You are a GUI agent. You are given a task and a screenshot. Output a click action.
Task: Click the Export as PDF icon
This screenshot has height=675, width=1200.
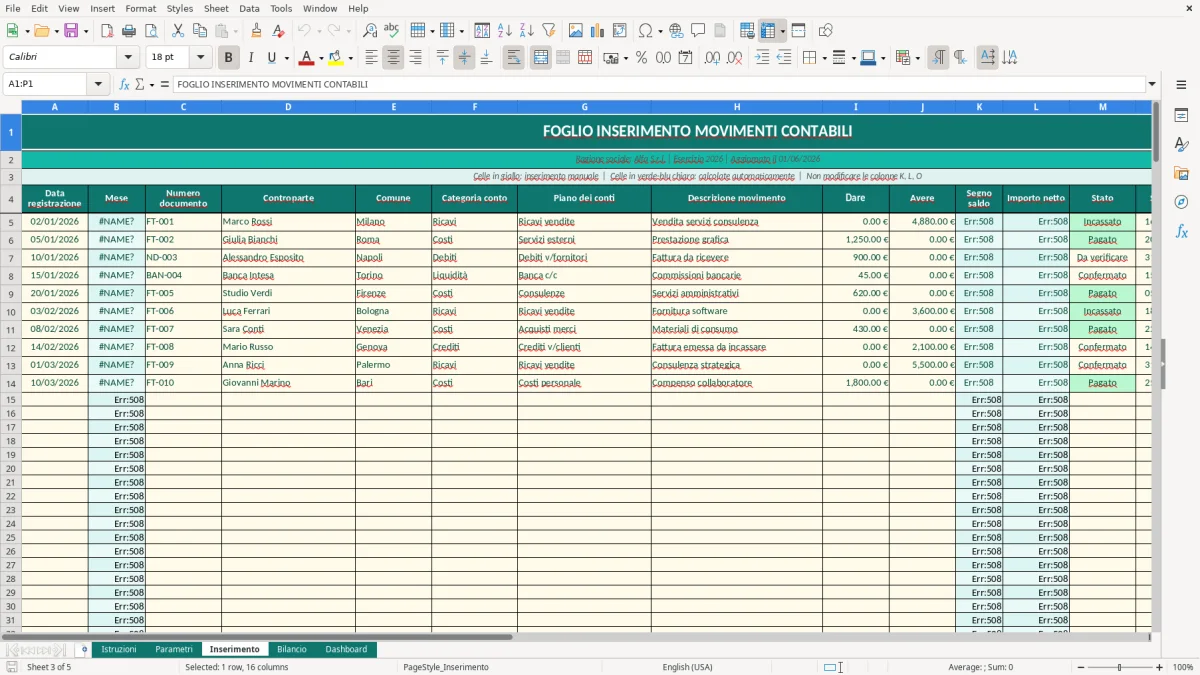tap(107, 31)
